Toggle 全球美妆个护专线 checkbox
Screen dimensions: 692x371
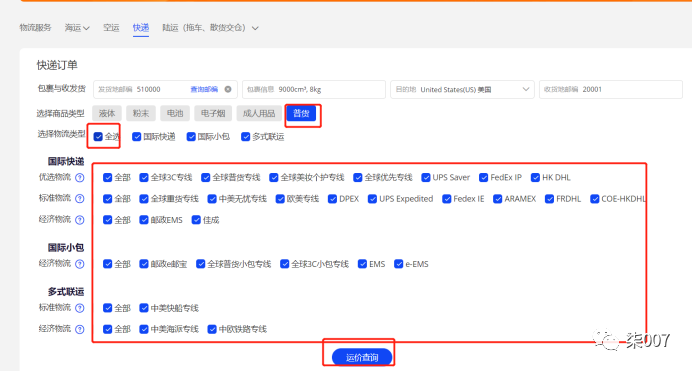pos(274,177)
